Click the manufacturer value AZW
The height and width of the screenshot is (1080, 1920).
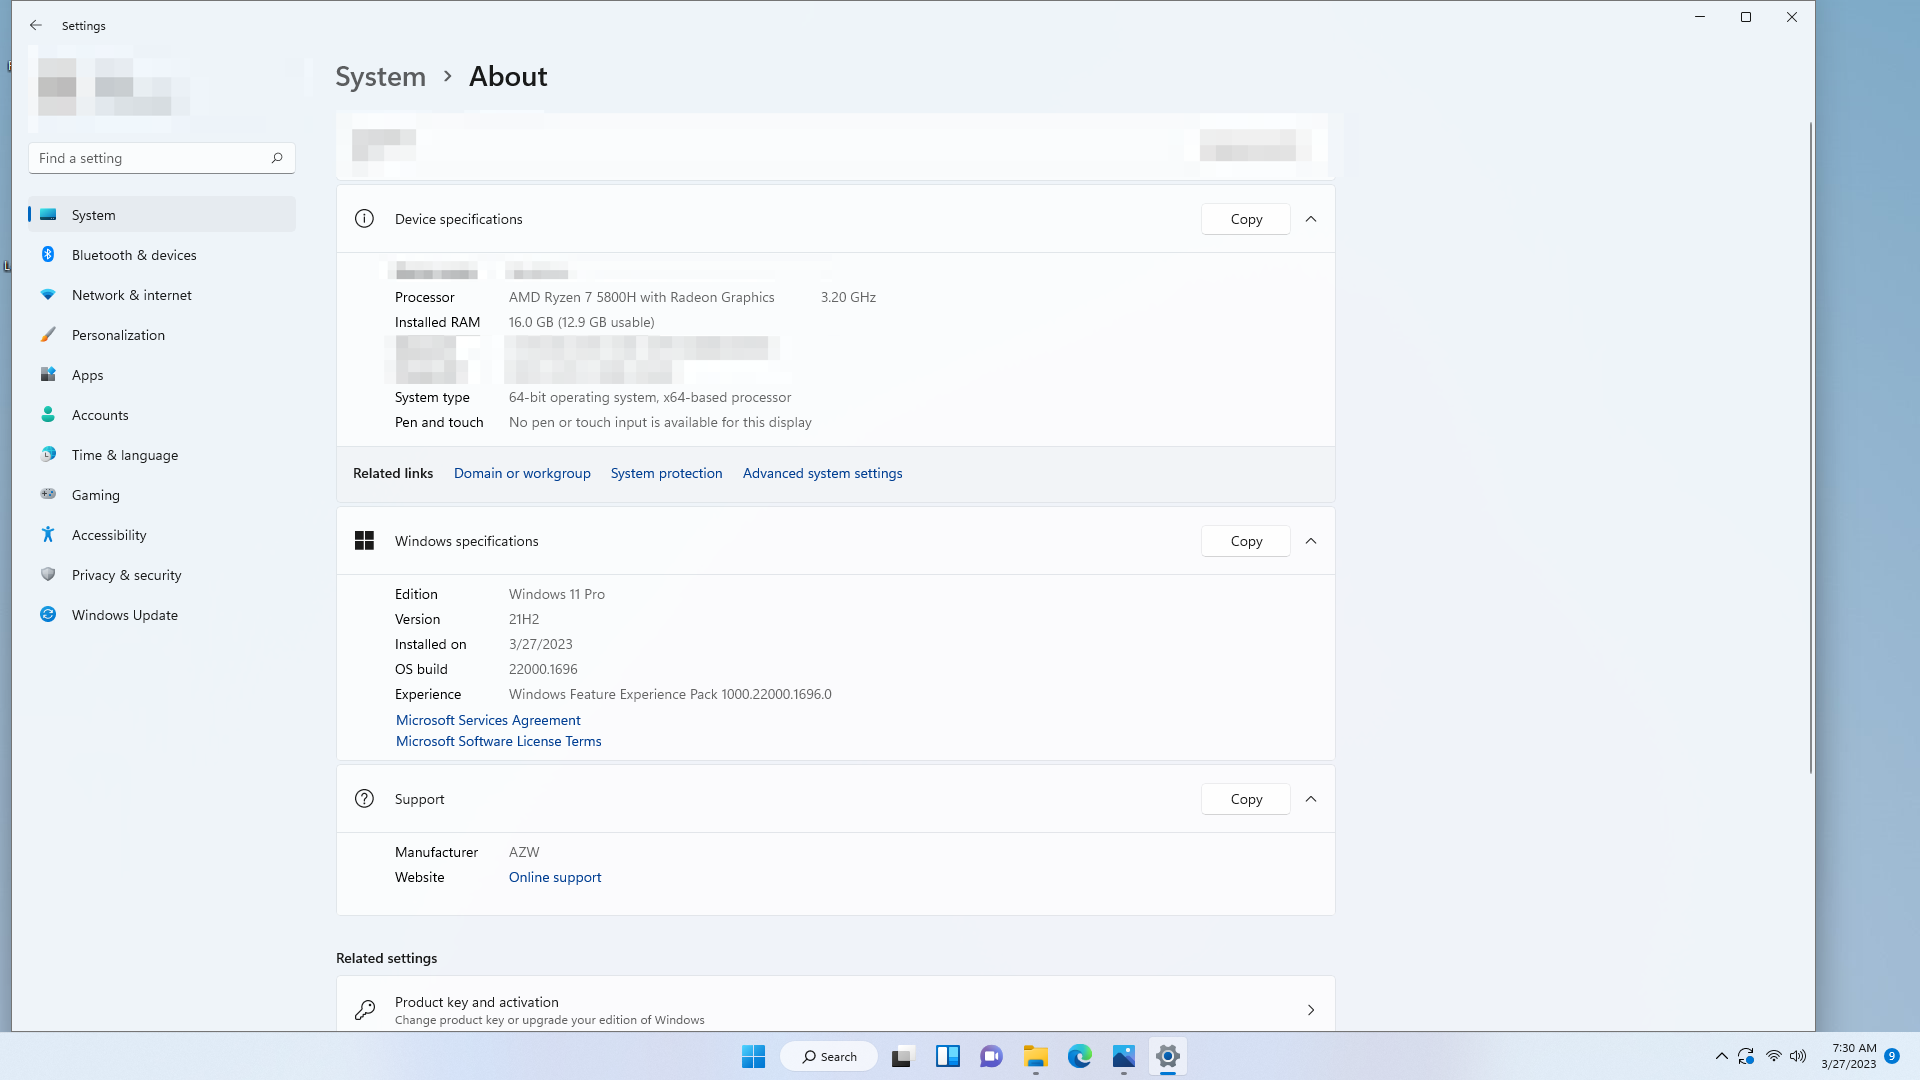click(x=524, y=852)
